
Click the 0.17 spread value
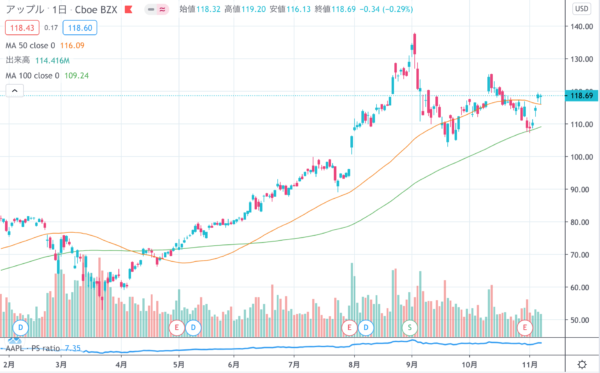coord(51,28)
